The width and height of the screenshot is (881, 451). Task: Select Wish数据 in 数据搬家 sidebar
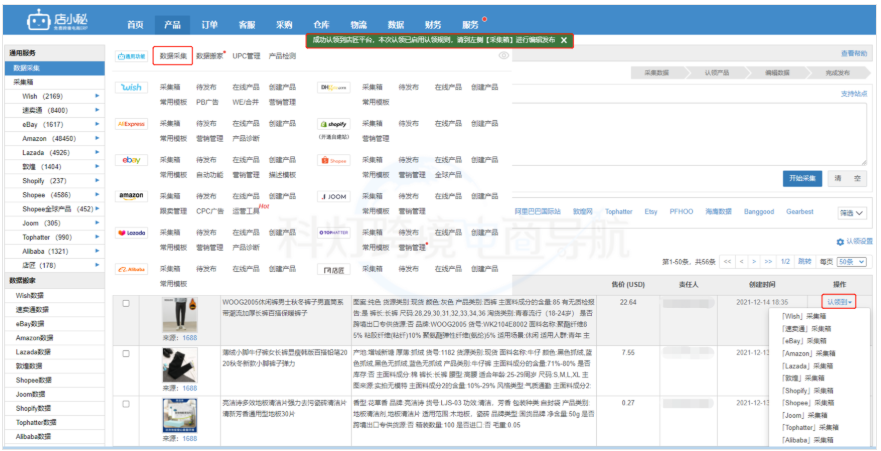point(29,295)
